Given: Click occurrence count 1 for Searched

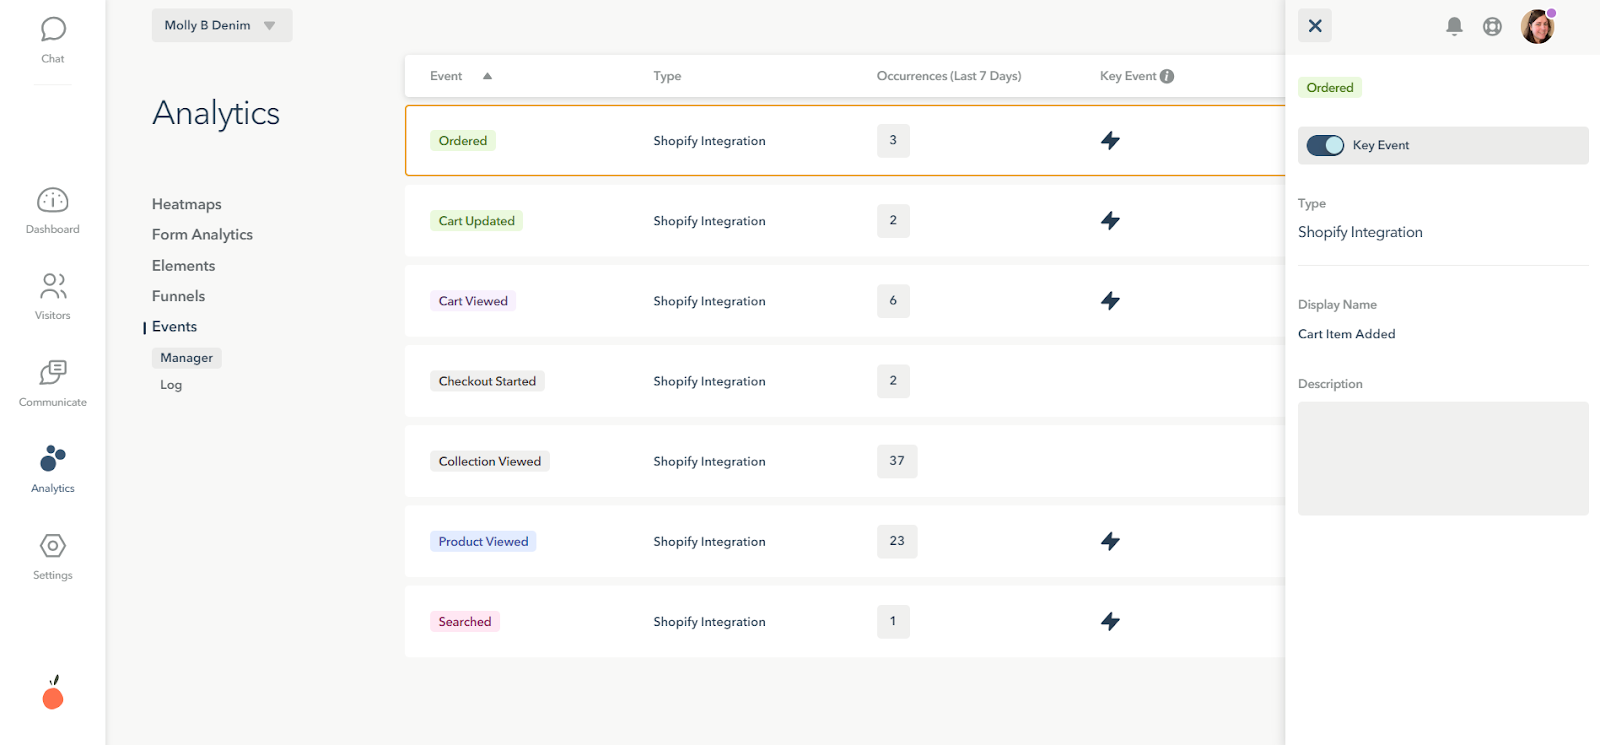Looking at the screenshot, I should coord(893,621).
